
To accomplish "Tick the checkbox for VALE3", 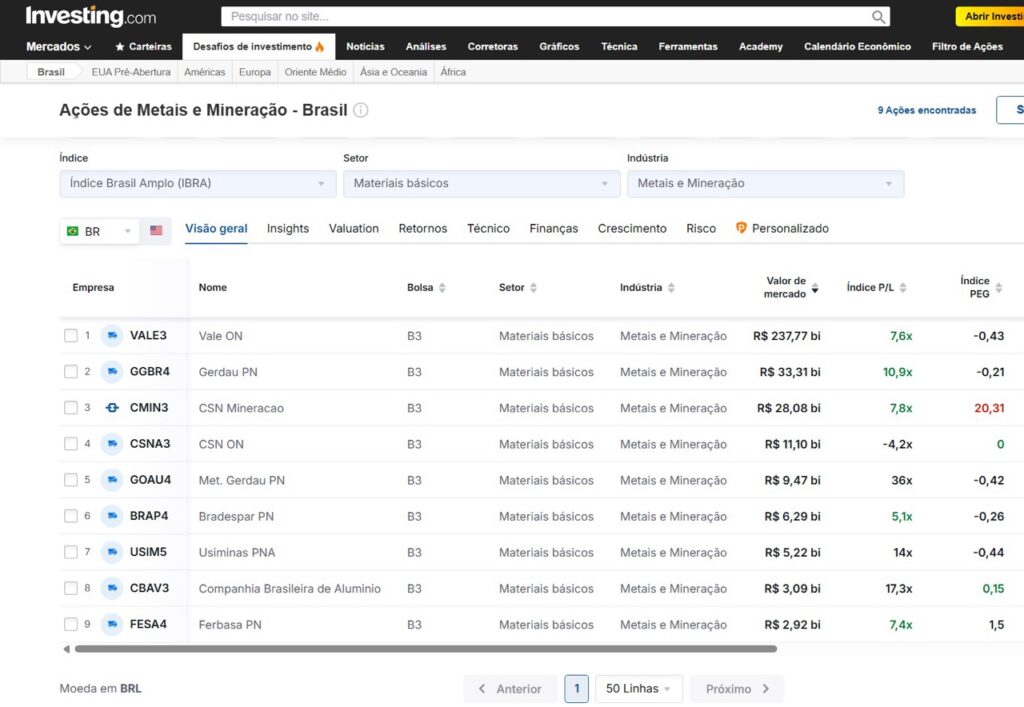I will click(x=71, y=336).
